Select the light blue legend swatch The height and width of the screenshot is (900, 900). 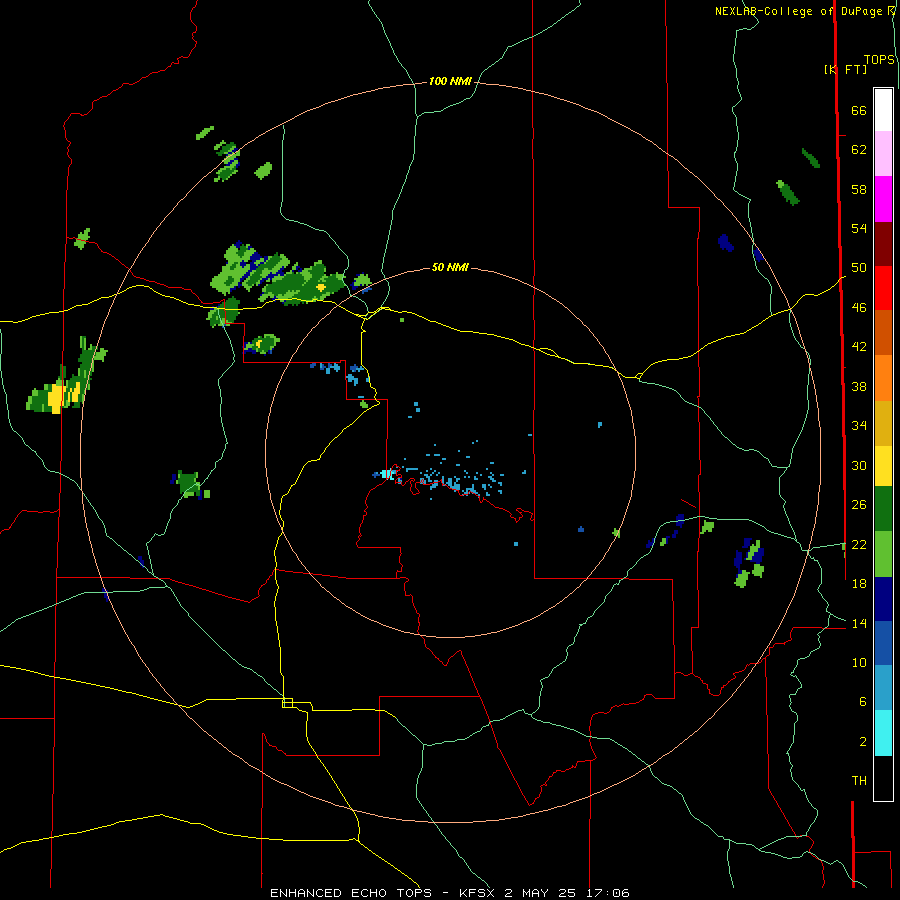point(883,688)
